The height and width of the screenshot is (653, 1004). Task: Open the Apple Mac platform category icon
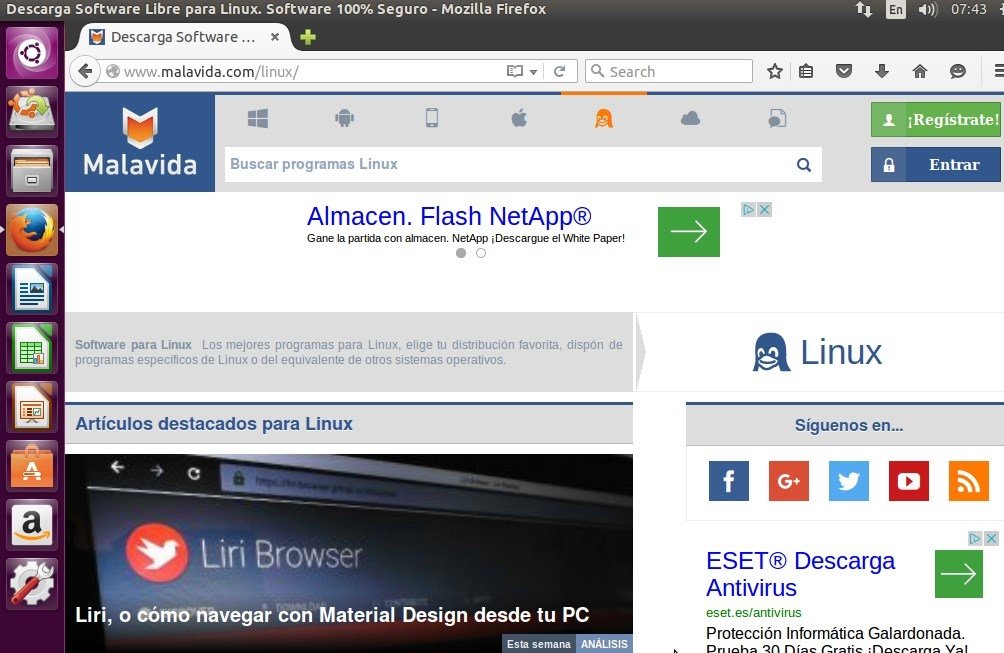click(x=519, y=118)
